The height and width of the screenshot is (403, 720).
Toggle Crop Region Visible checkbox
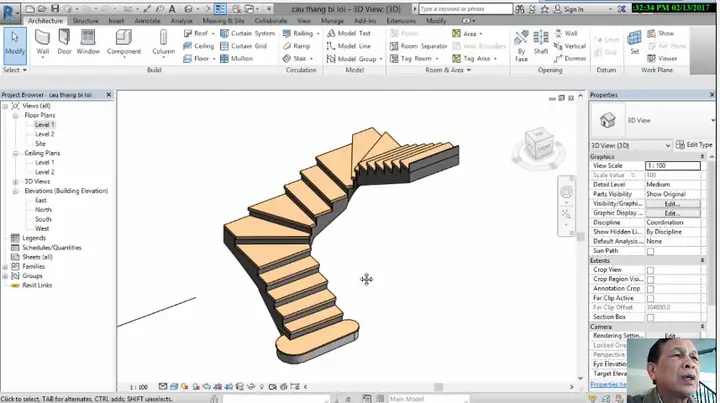point(650,280)
